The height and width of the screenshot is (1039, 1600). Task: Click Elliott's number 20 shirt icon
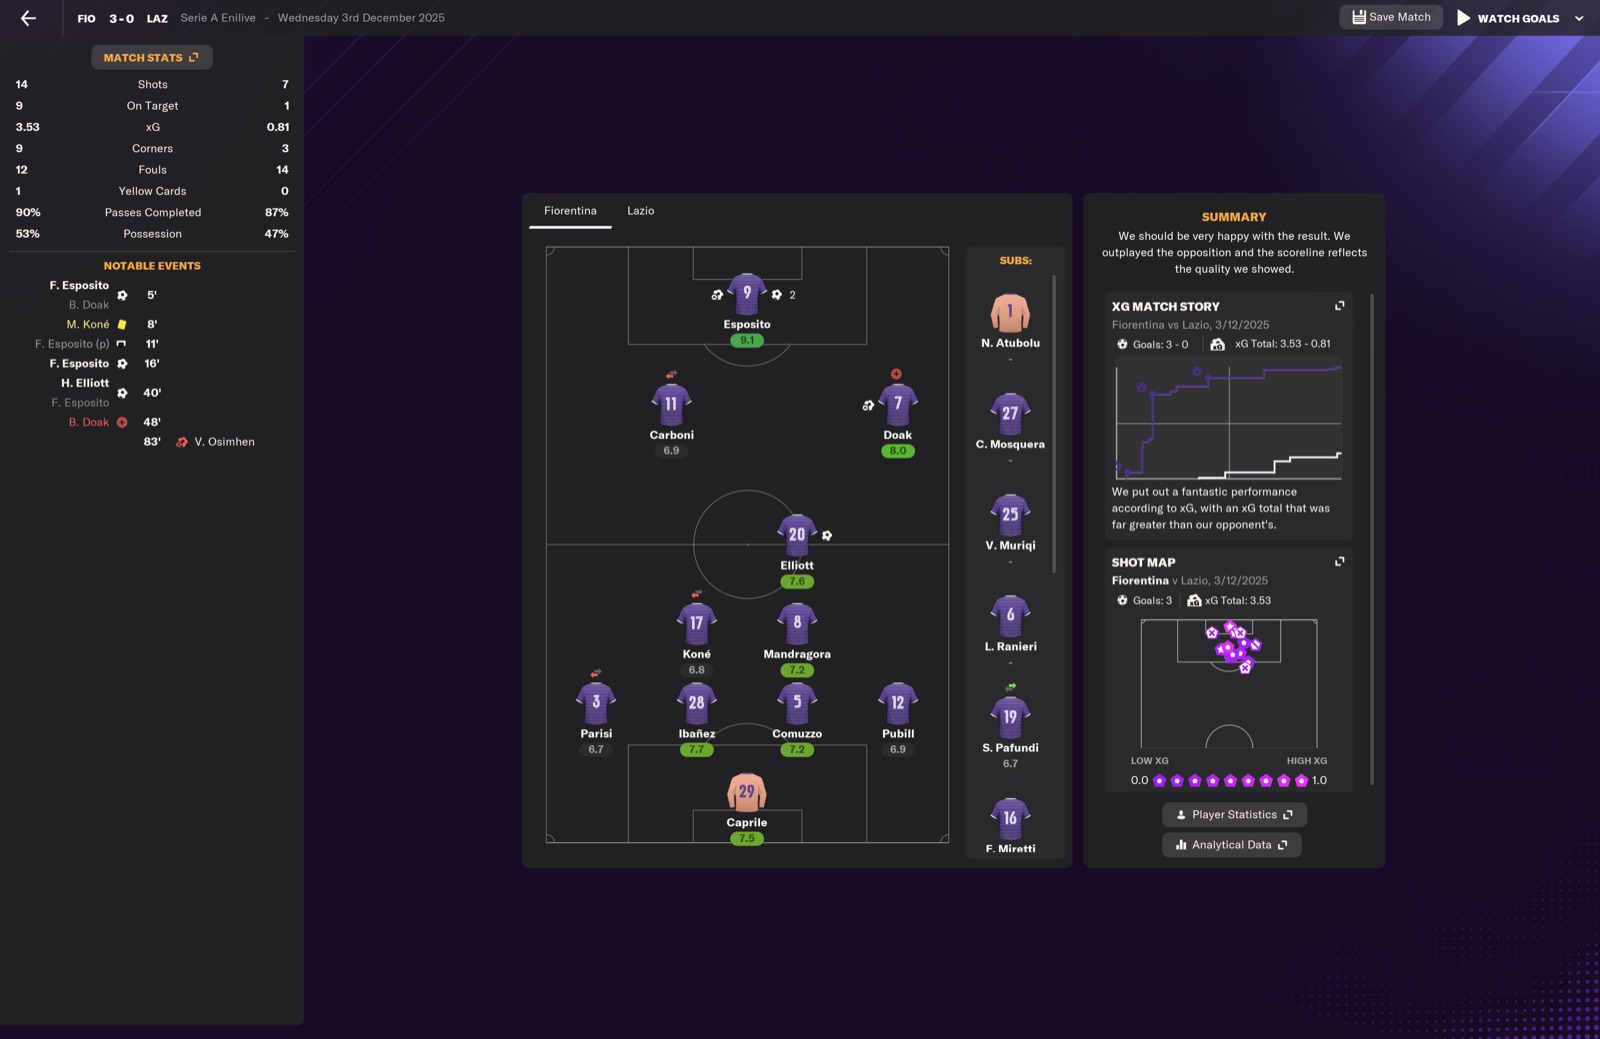(797, 534)
